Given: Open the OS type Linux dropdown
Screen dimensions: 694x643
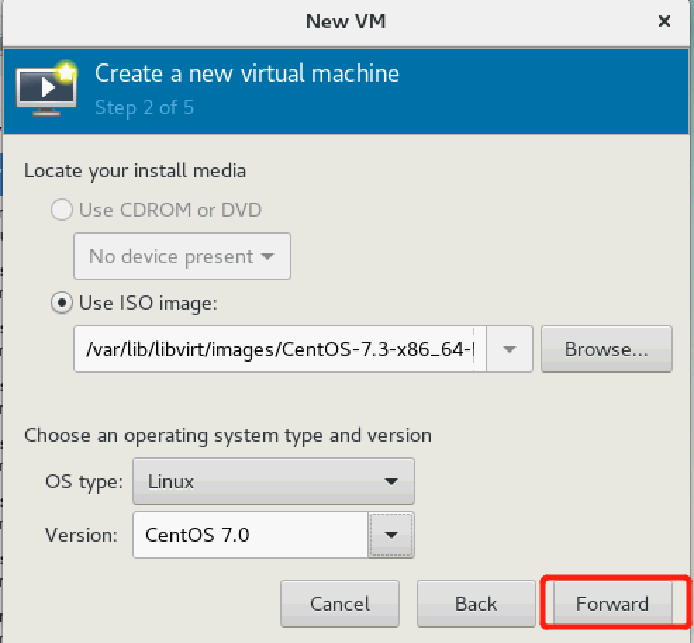Looking at the screenshot, I should 273,481.
